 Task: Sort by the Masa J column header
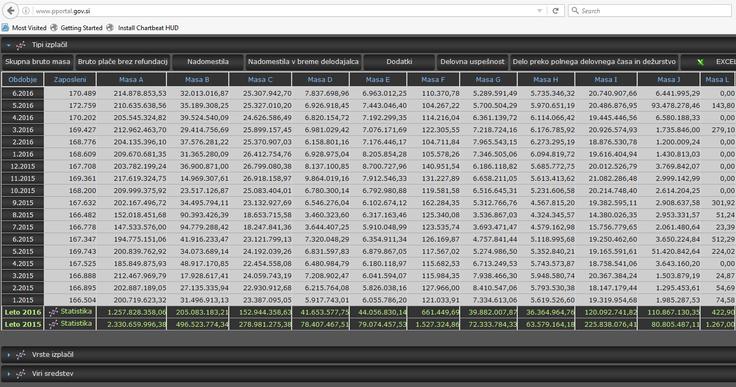pos(669,80)
